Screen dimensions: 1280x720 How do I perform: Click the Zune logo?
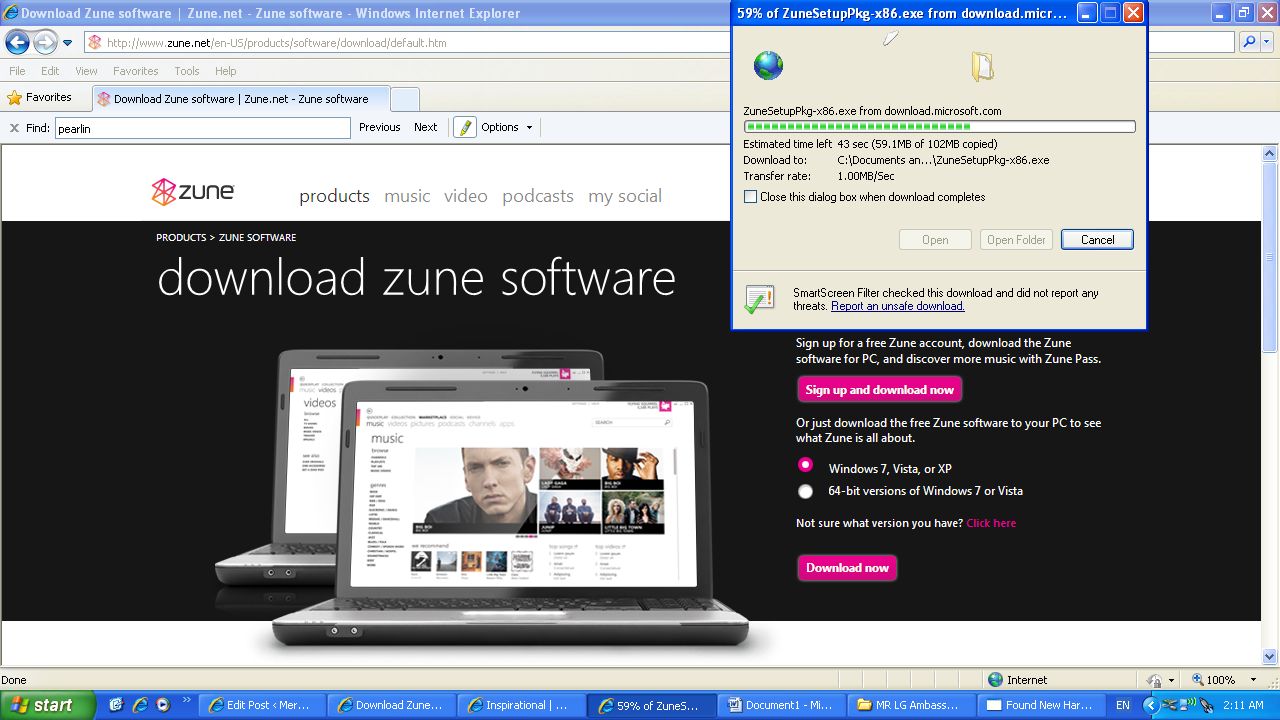193,192
